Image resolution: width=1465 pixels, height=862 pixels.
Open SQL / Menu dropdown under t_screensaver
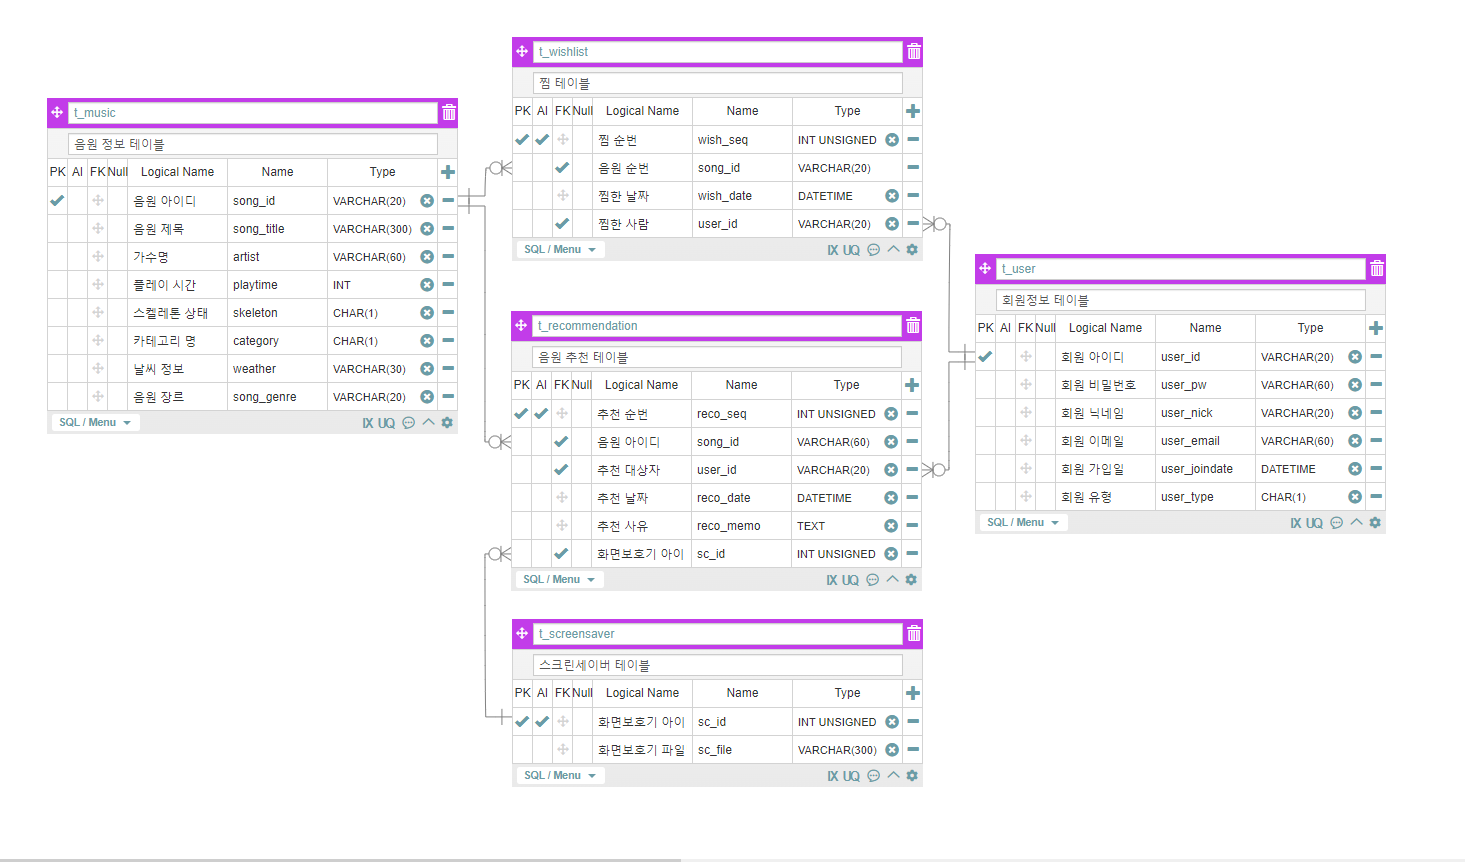point(560,776)
